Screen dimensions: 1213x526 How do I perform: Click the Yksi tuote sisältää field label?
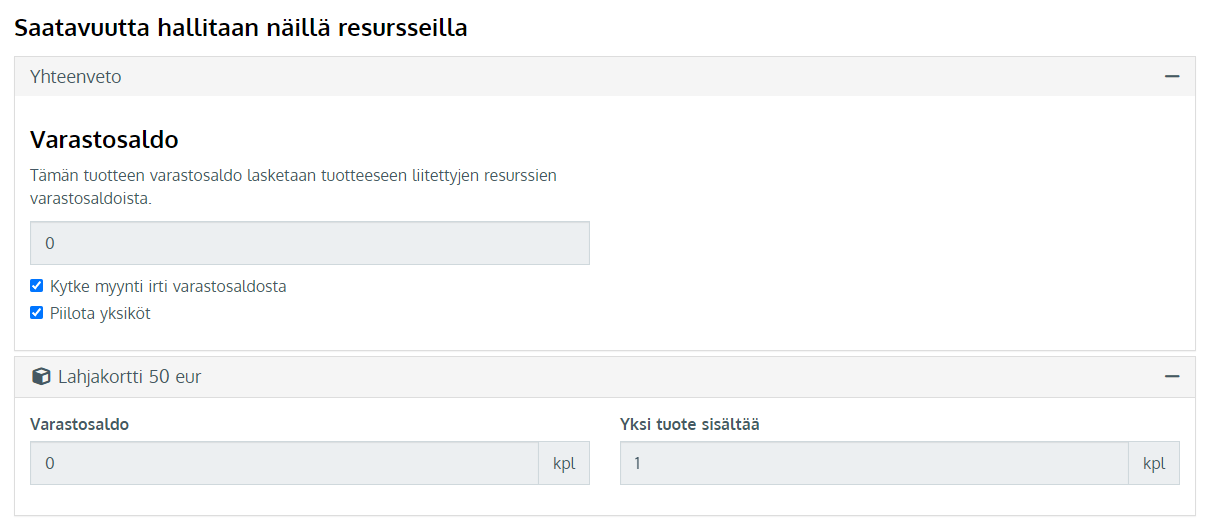[x=690, y=424]
